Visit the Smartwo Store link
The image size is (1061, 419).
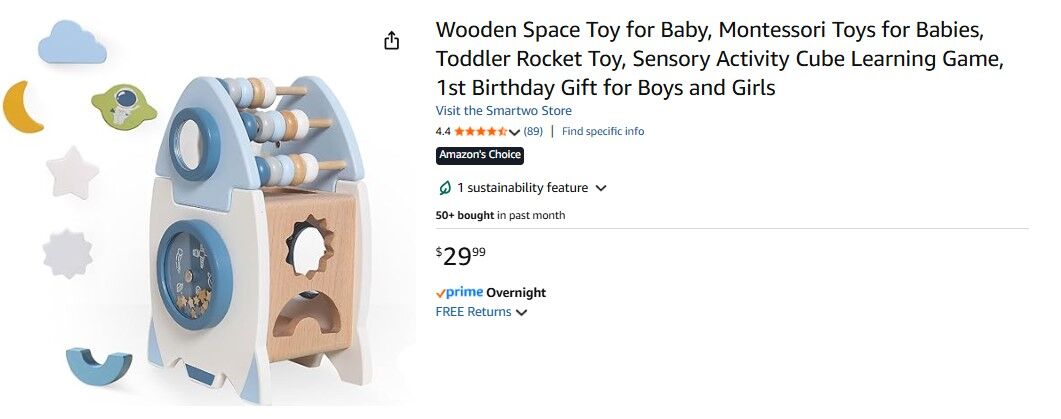[x=503, y=111]
